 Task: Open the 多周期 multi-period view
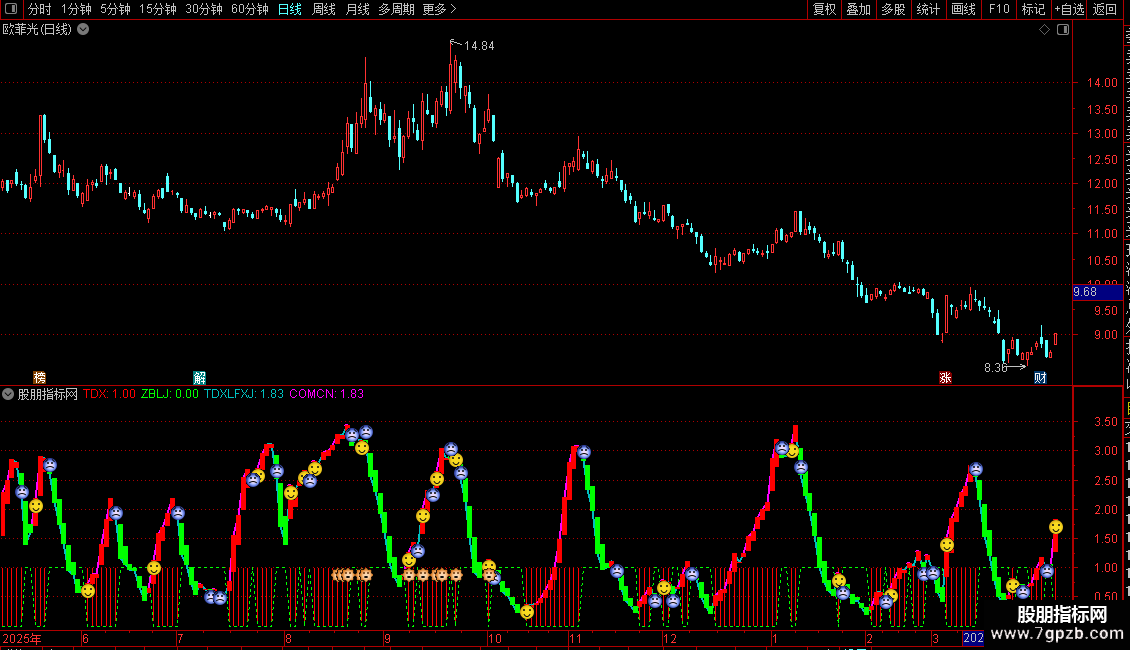coord(396,9)
